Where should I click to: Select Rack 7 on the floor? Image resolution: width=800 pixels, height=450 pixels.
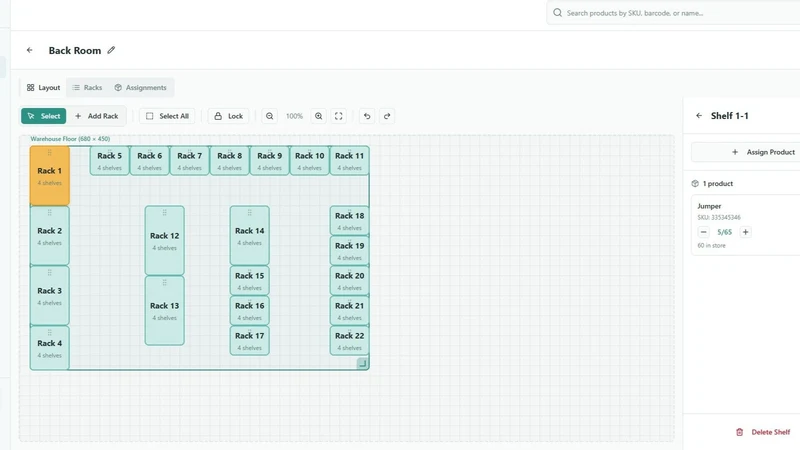[190, 161]
